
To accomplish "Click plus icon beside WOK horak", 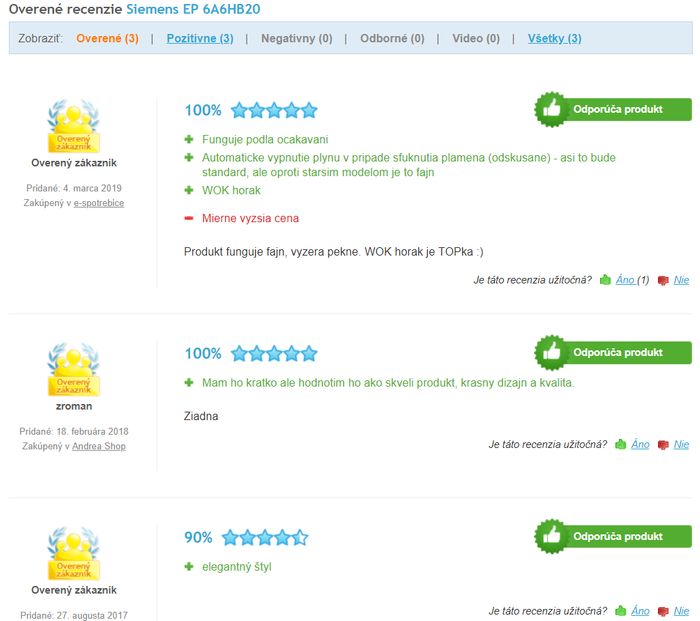I will pos(189,190).
